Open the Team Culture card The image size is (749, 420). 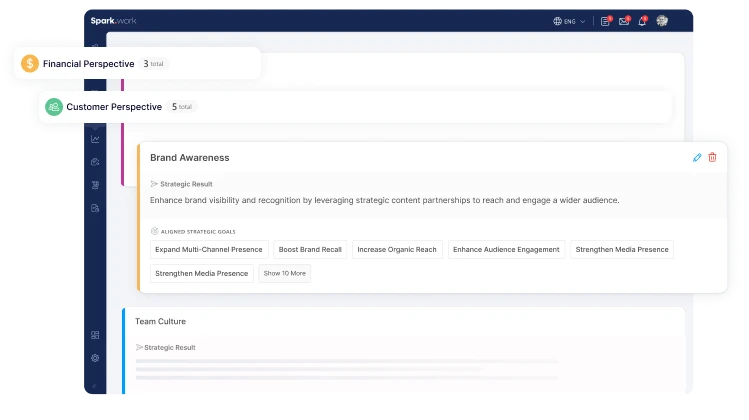point(160,321)
